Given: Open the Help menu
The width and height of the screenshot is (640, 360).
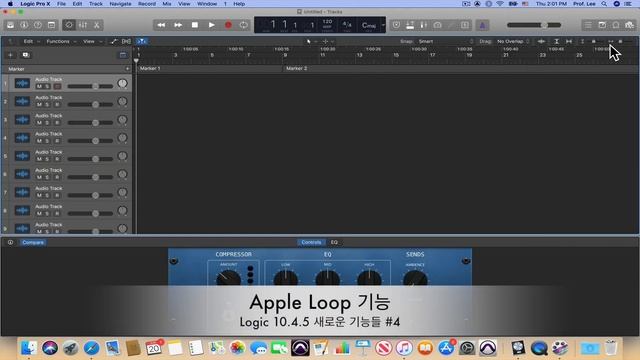Looking at the screenshot, I should point(239,4).
